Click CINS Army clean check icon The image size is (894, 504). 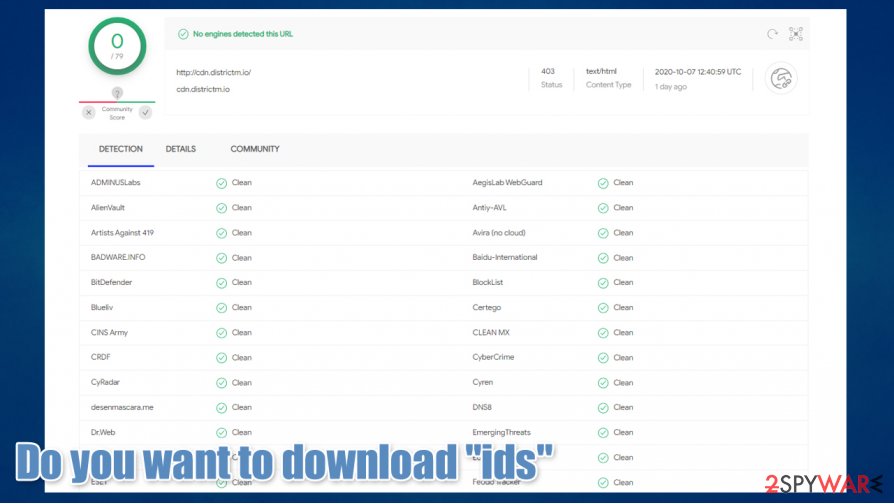pyautogui.click(x=221, y=333)
